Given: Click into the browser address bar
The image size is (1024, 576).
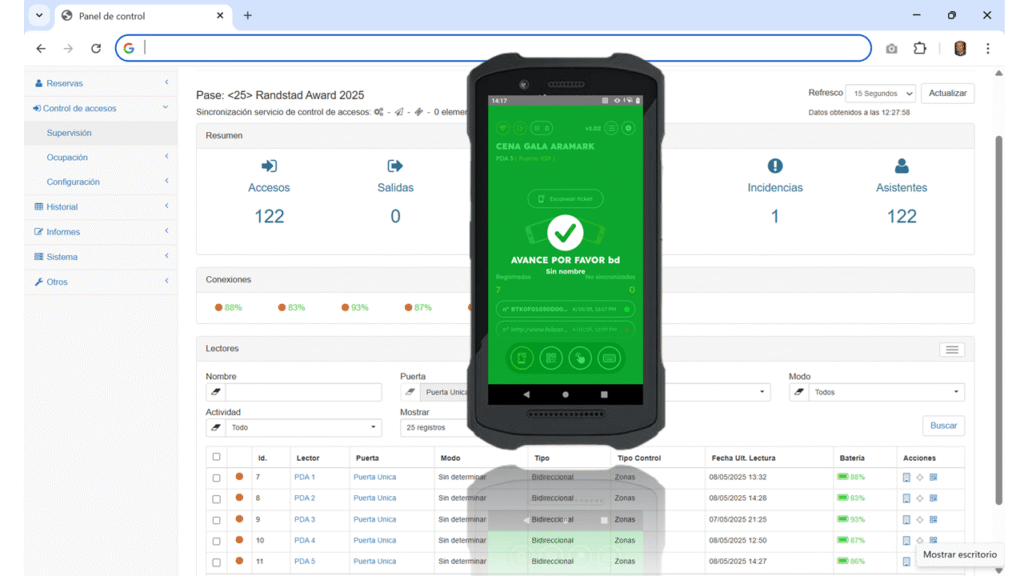Looking at the screenshot, I should click(x=493, y=48).
